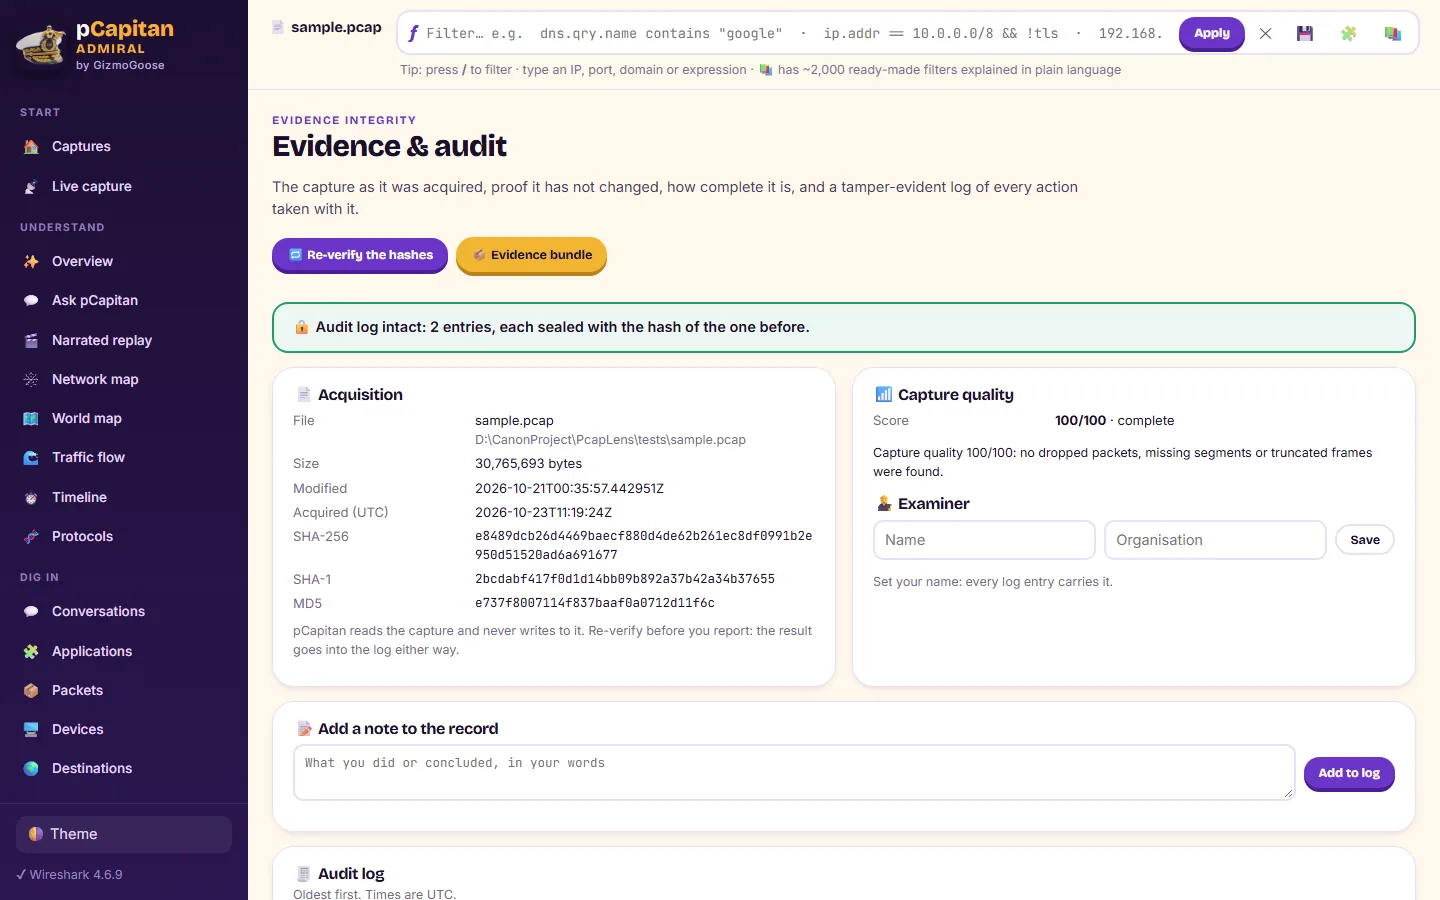Click the Ask pCapitan chat bubble icon

[x=31, y=301]
